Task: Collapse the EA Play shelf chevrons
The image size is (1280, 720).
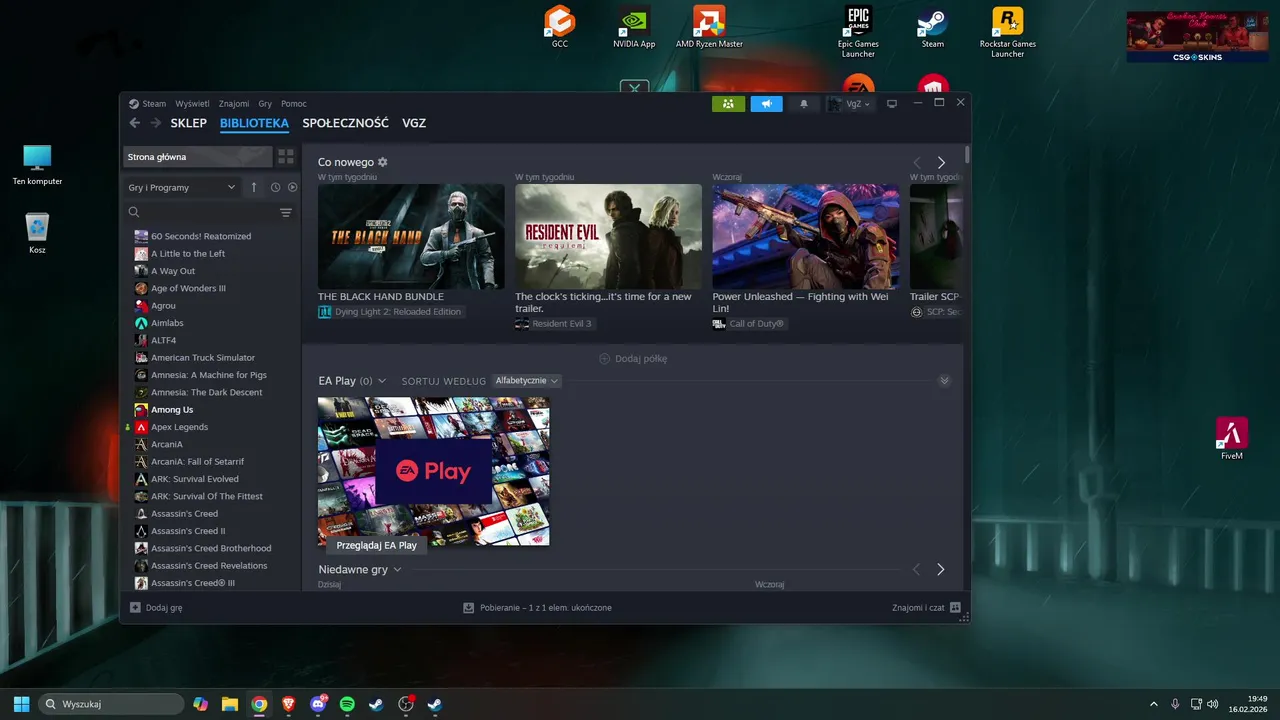Action: pos(944,381)
